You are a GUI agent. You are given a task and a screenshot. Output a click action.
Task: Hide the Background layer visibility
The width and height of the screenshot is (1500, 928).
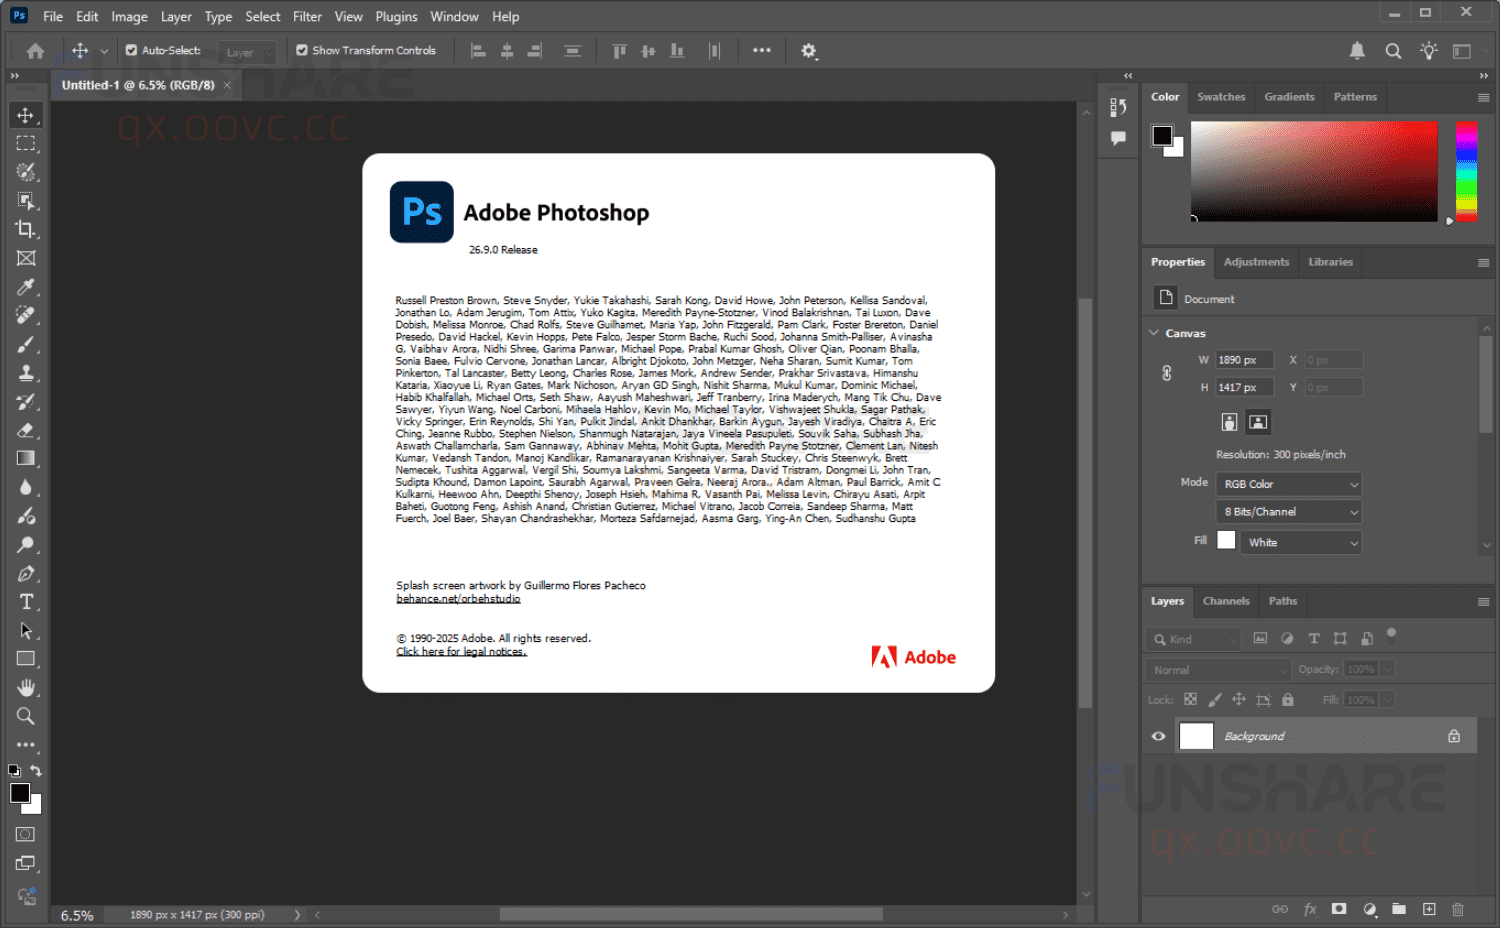pos(1158,735)
